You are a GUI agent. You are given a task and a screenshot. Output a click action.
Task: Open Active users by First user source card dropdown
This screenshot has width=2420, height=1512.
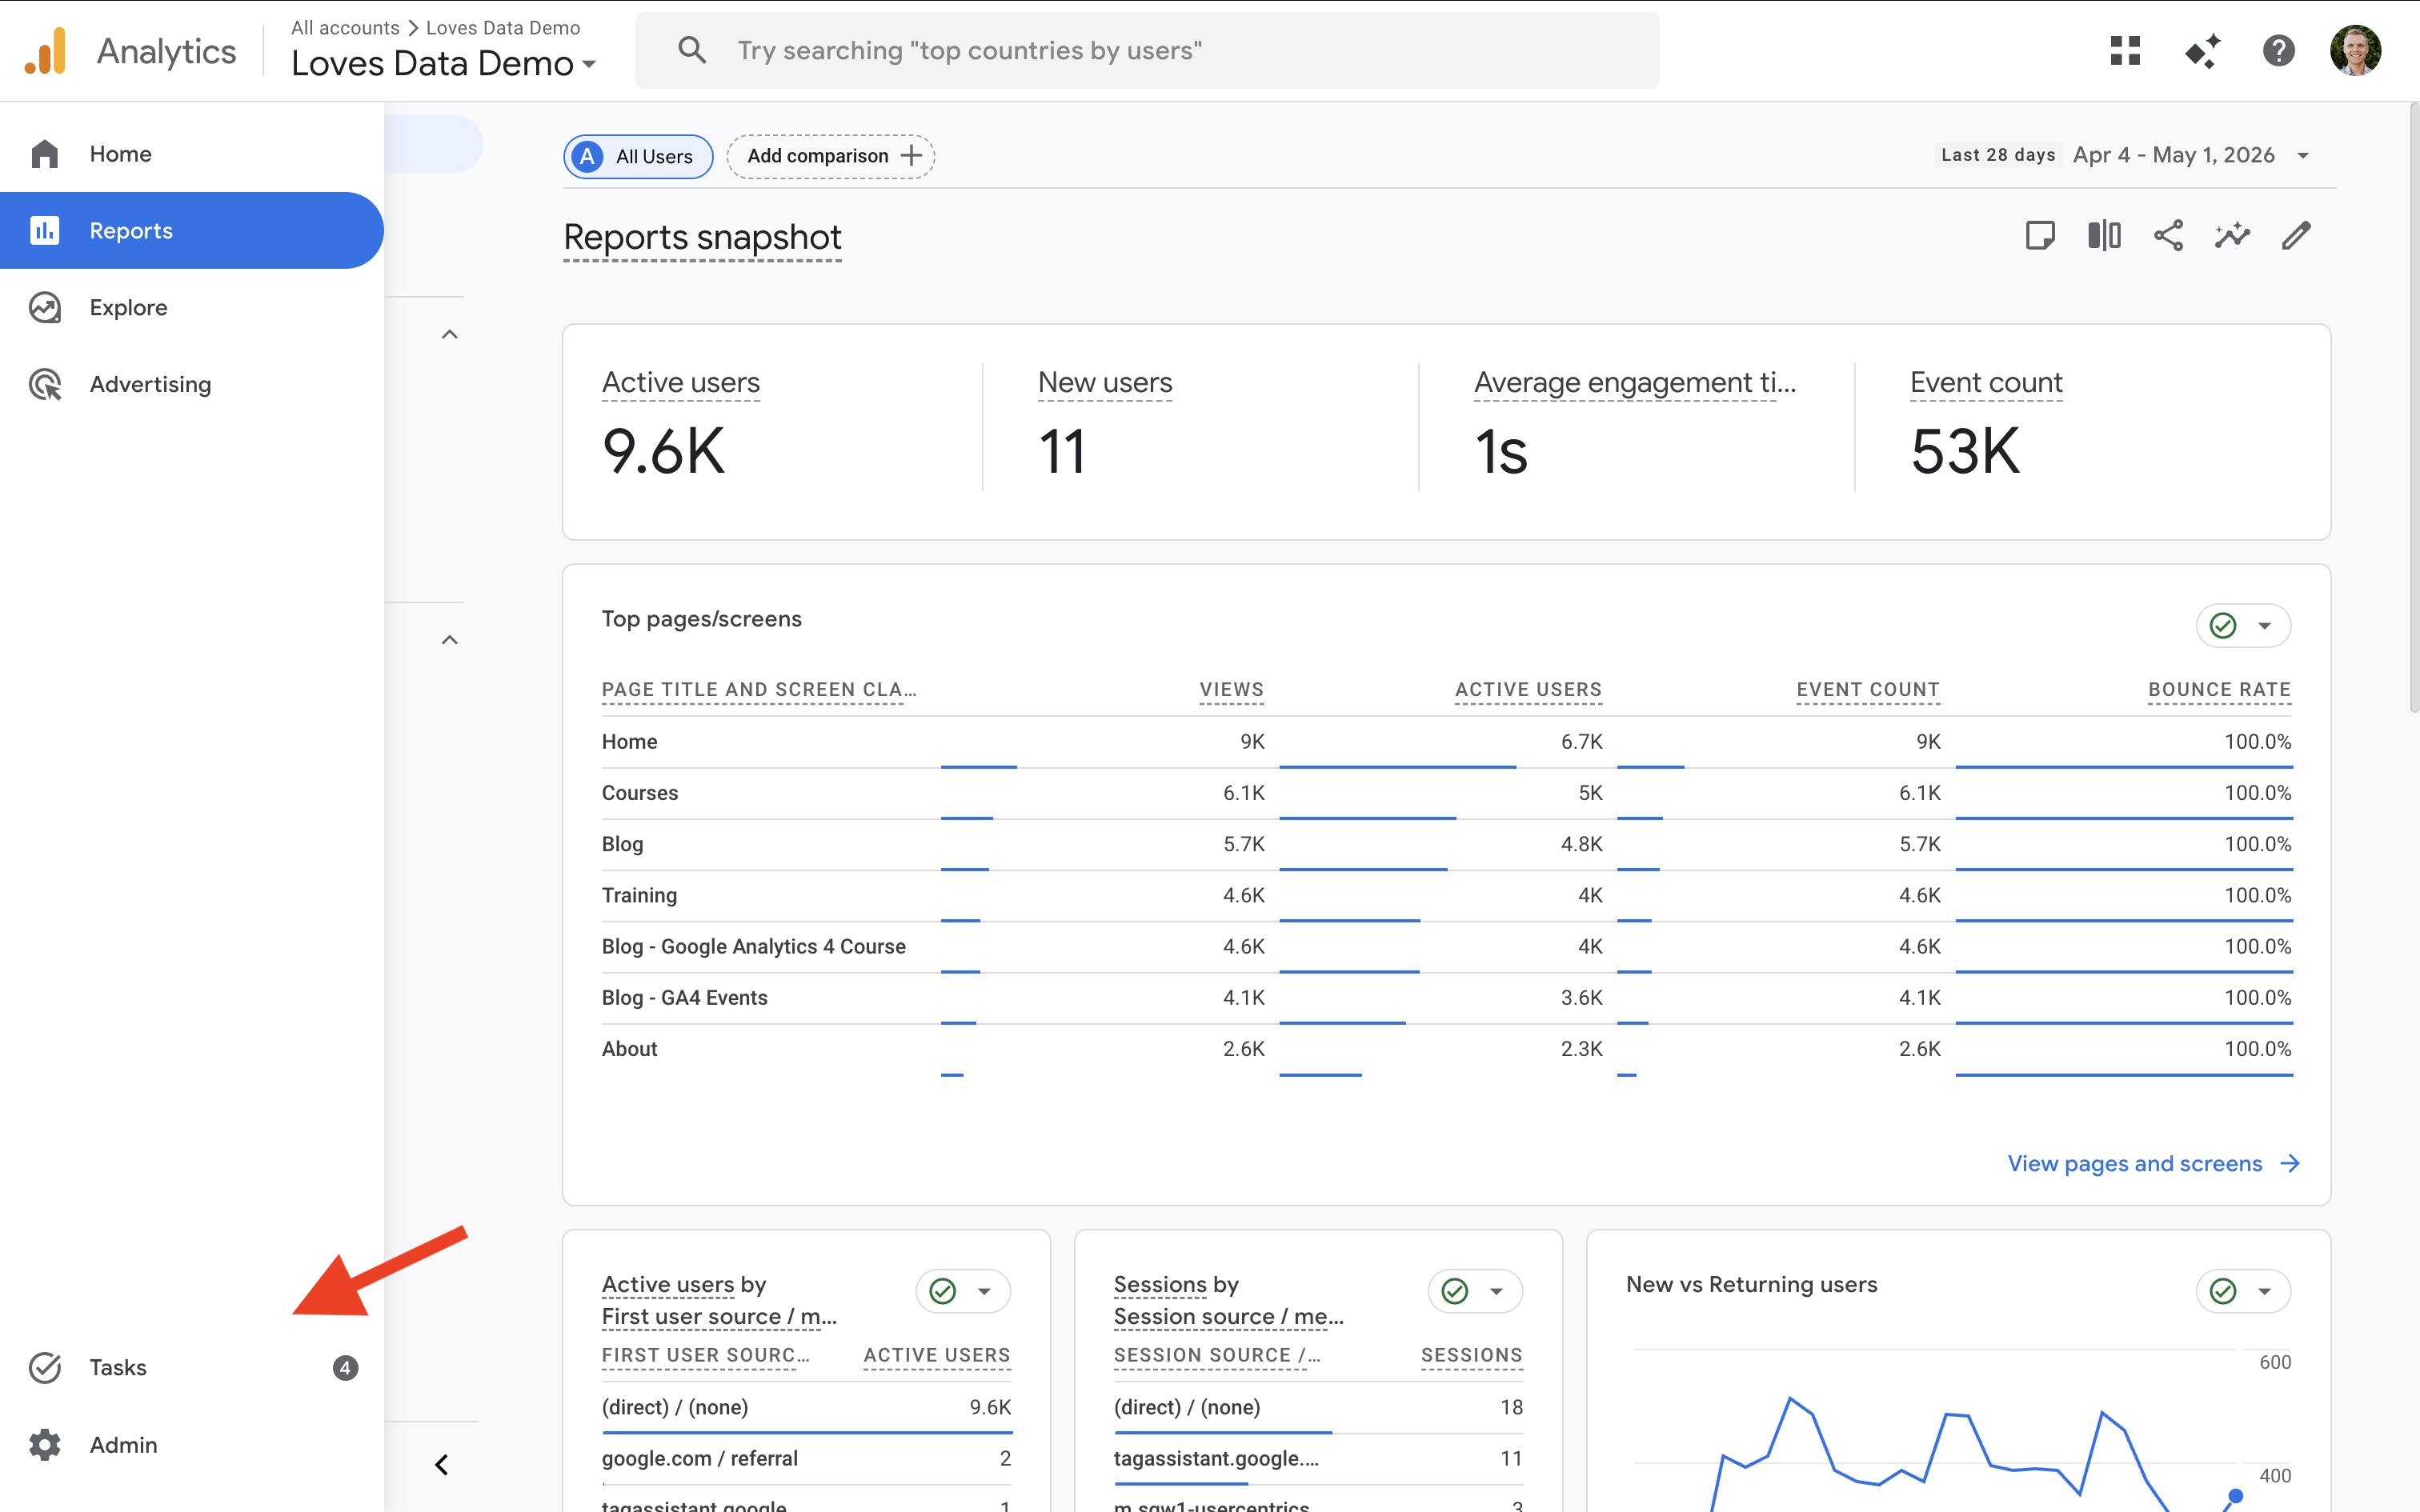[x=963, y=1291]
